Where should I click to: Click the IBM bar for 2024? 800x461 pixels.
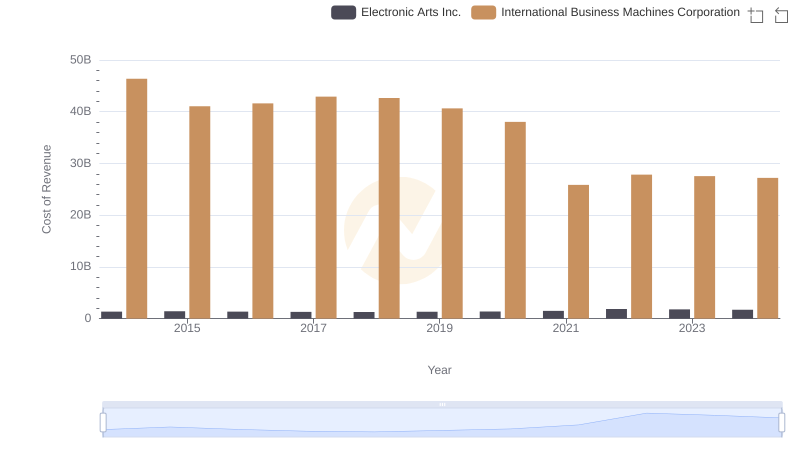(768, 248)
